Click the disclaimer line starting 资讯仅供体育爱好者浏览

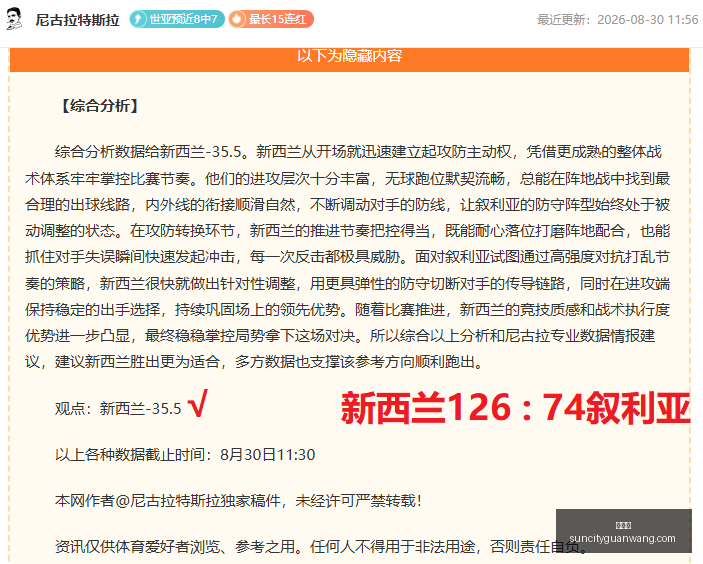tap(321, 547)
